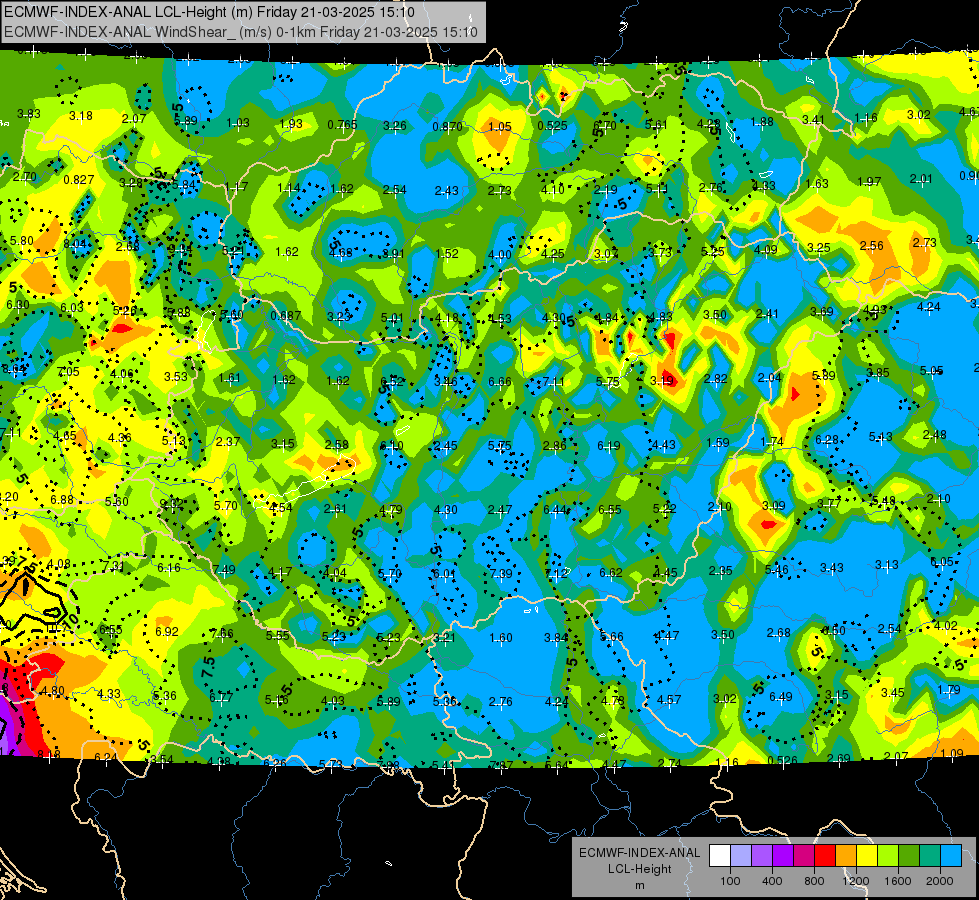Click the wind shear value '6.49'
The width and height of the screenshot is (979, 900).
780,696
